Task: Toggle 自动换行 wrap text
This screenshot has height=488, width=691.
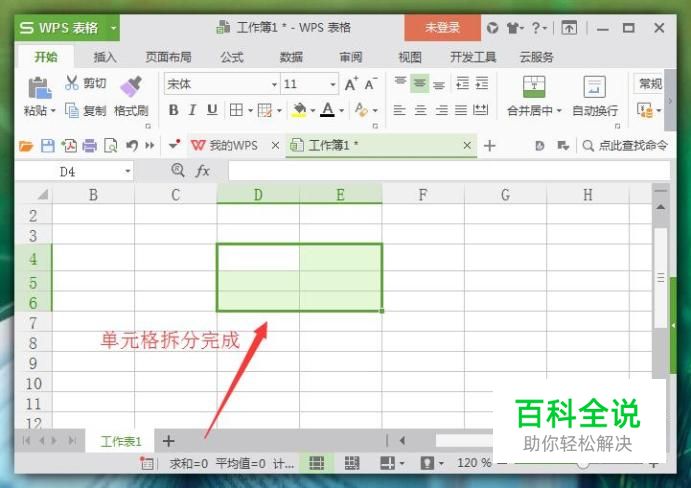Action: coord(595,96)
